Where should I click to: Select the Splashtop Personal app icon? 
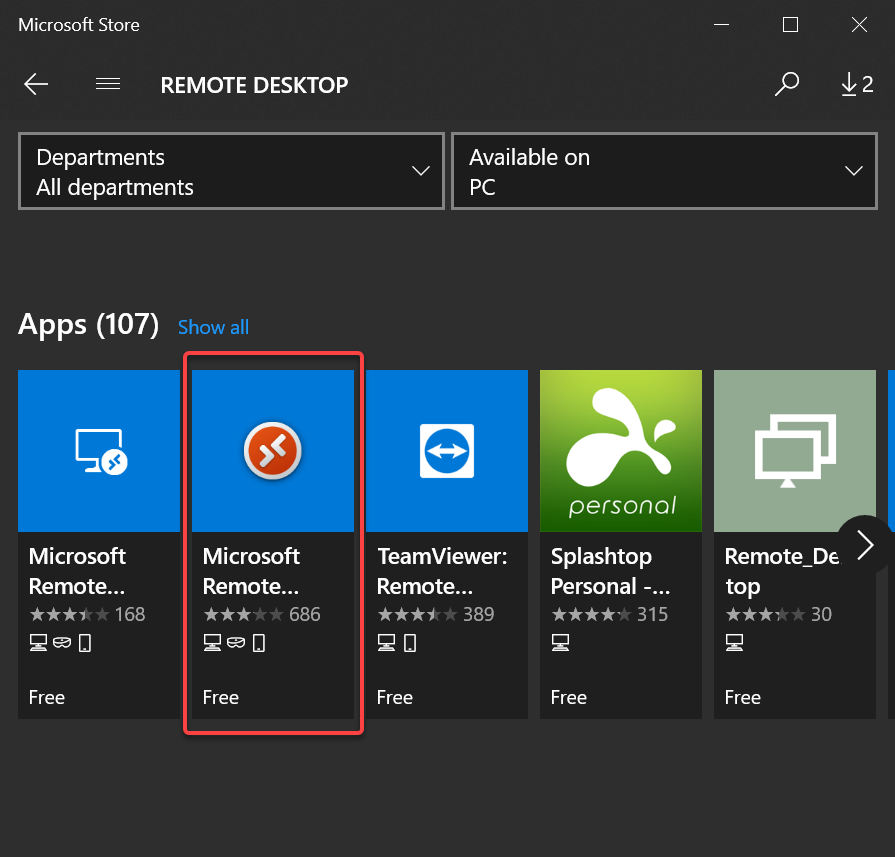point(620,450)
